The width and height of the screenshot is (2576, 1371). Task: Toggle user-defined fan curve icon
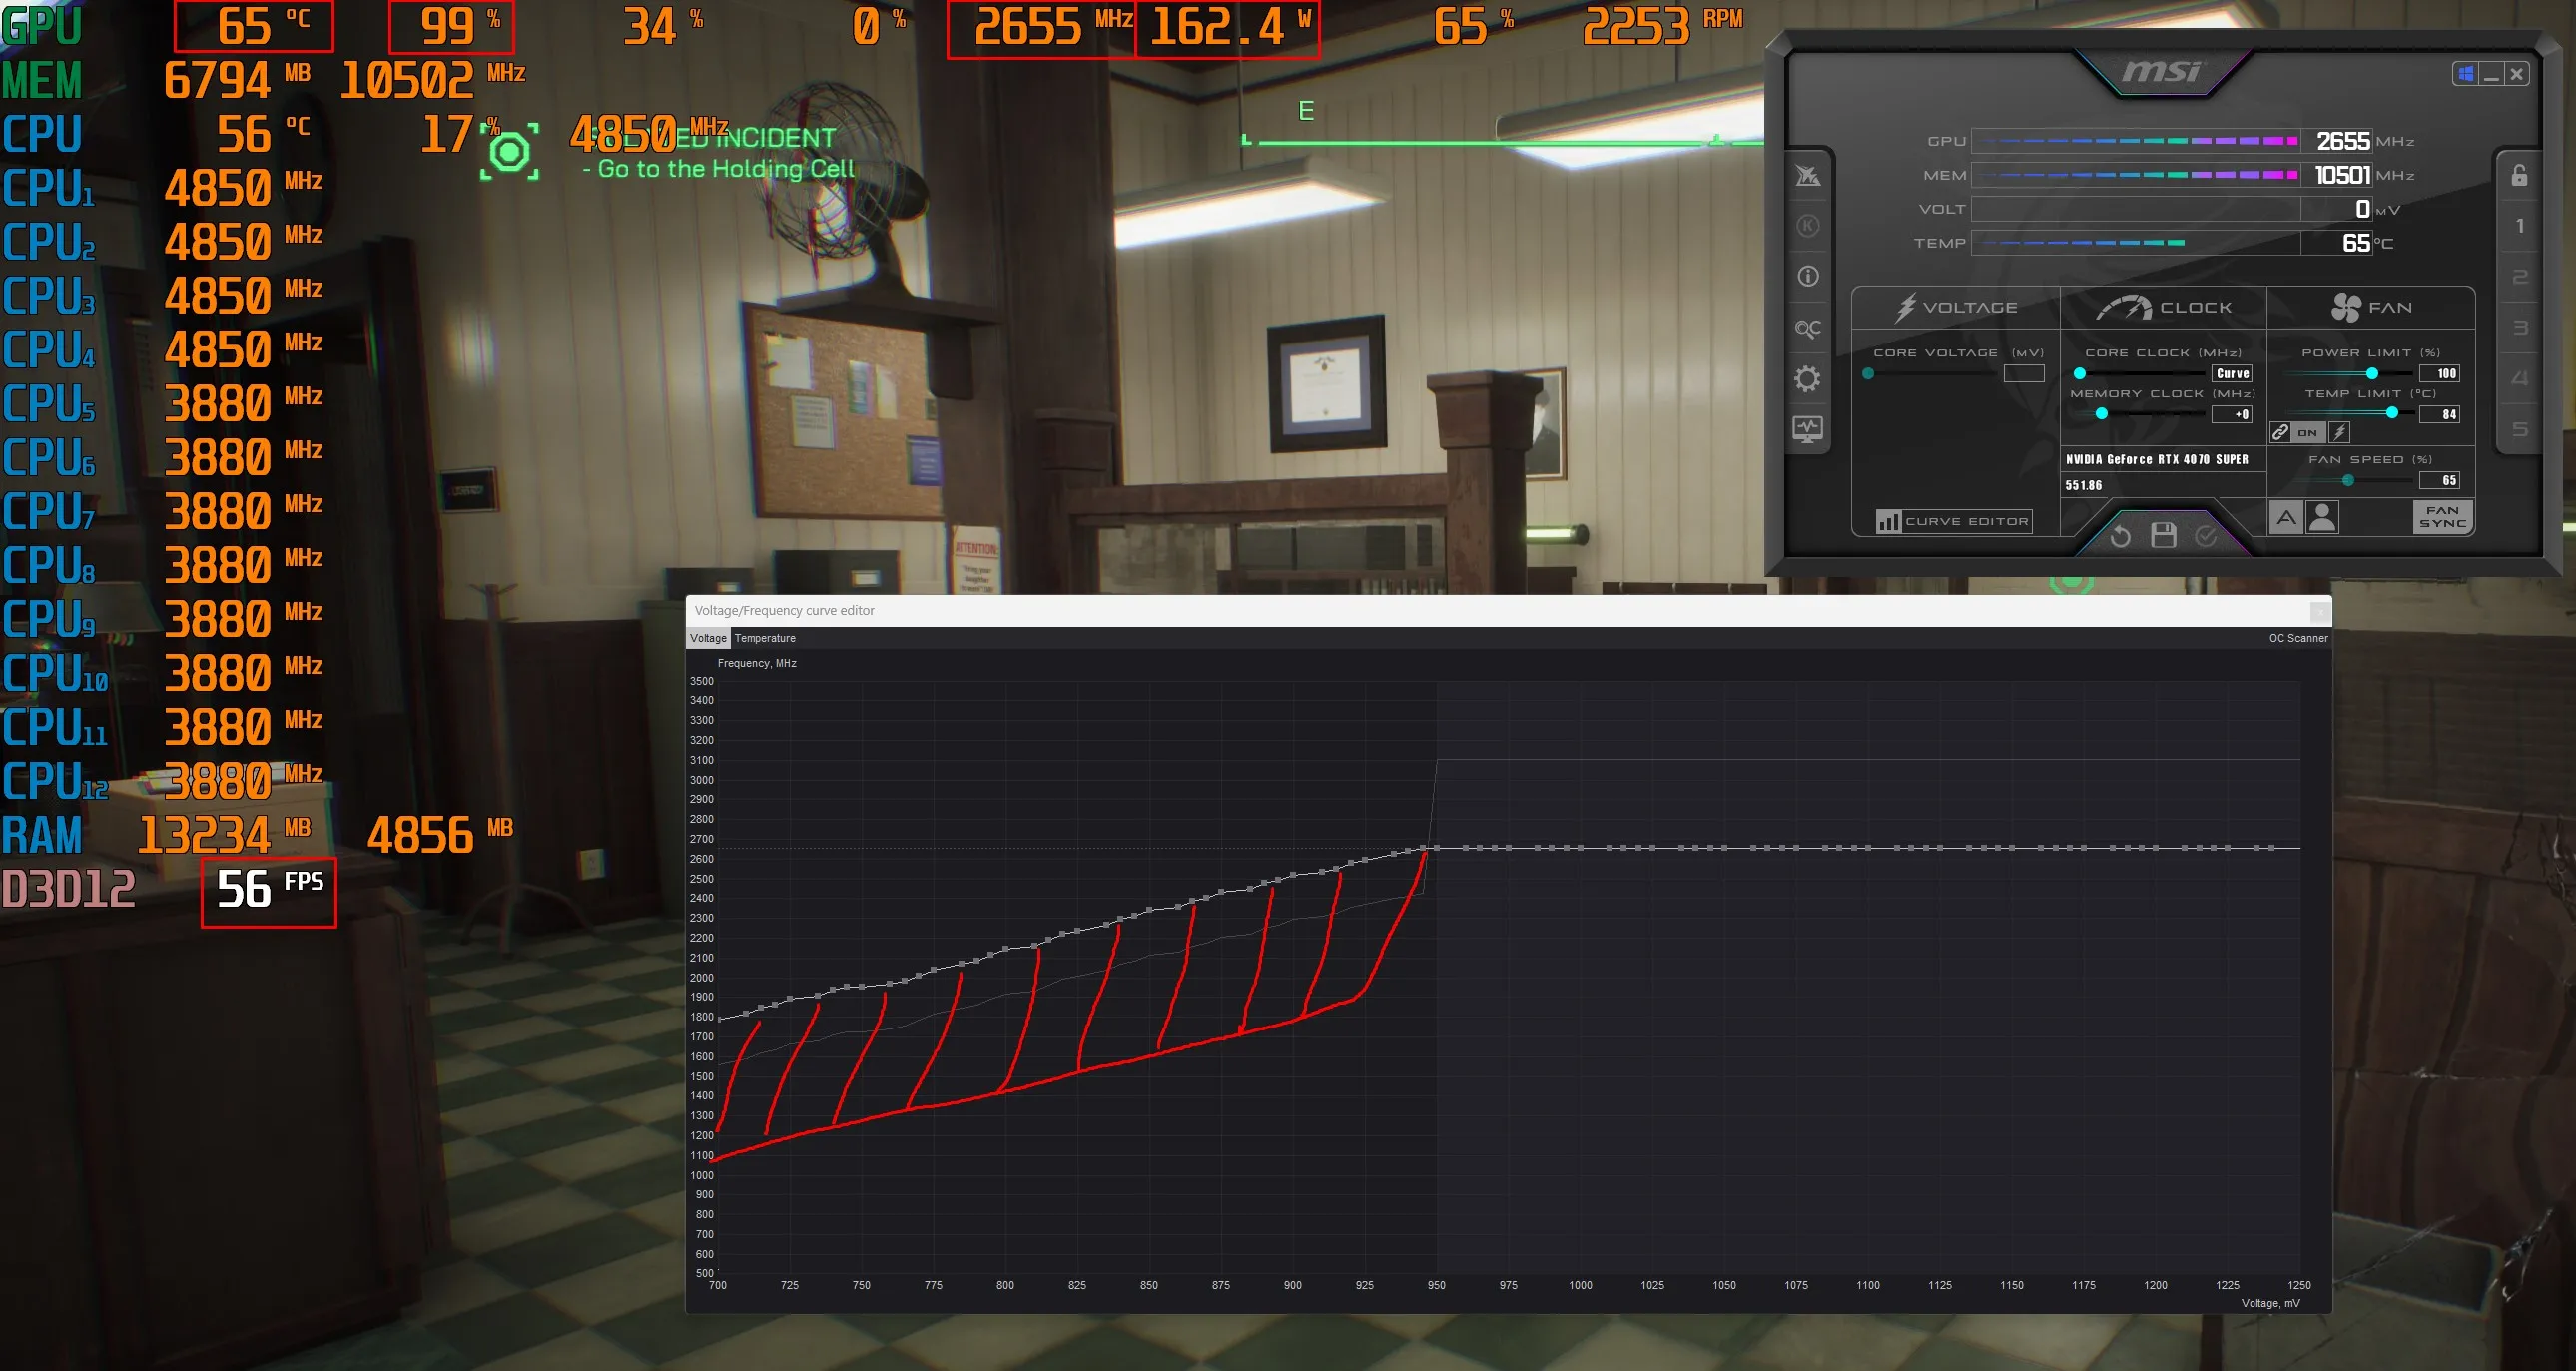(2322, 518)
